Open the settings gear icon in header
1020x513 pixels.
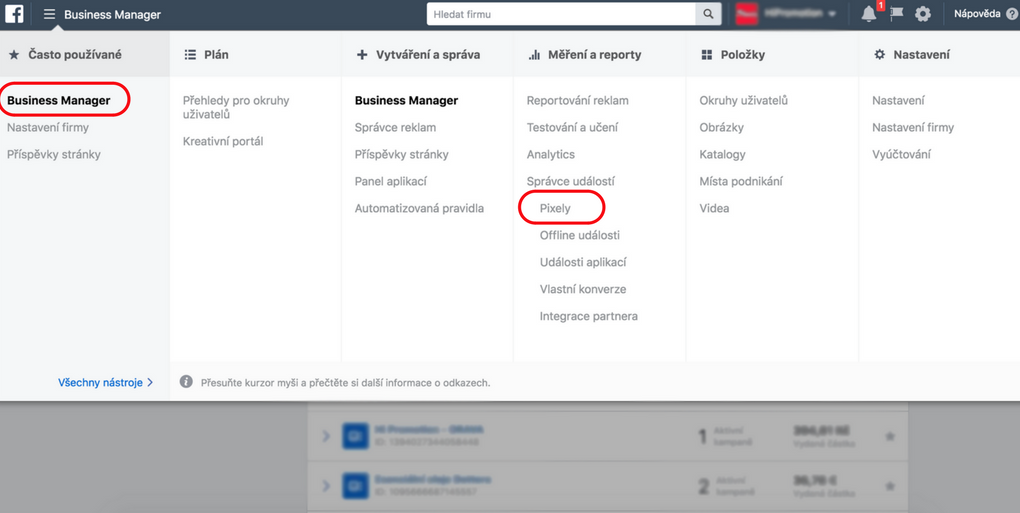coord(922,14)
